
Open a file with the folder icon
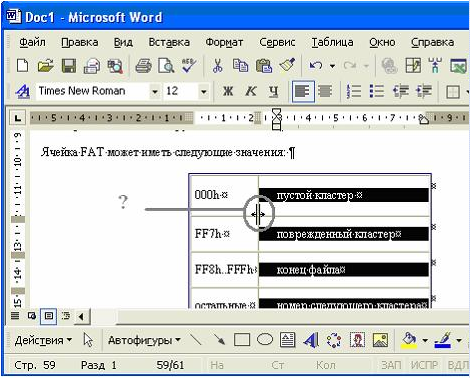pyautogui.click(x=46, y=65)
